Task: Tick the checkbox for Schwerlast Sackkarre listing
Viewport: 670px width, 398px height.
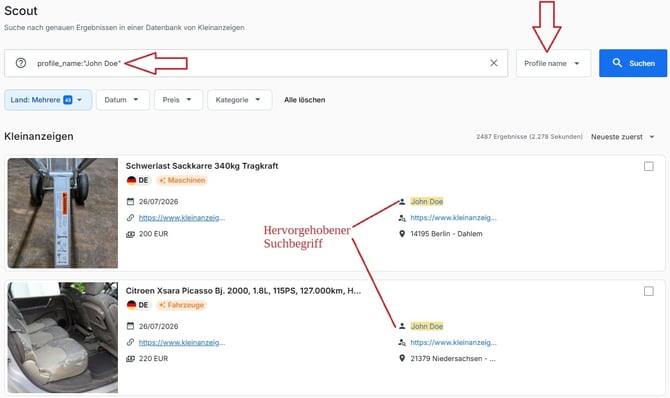Action: (x=649, y=166)
